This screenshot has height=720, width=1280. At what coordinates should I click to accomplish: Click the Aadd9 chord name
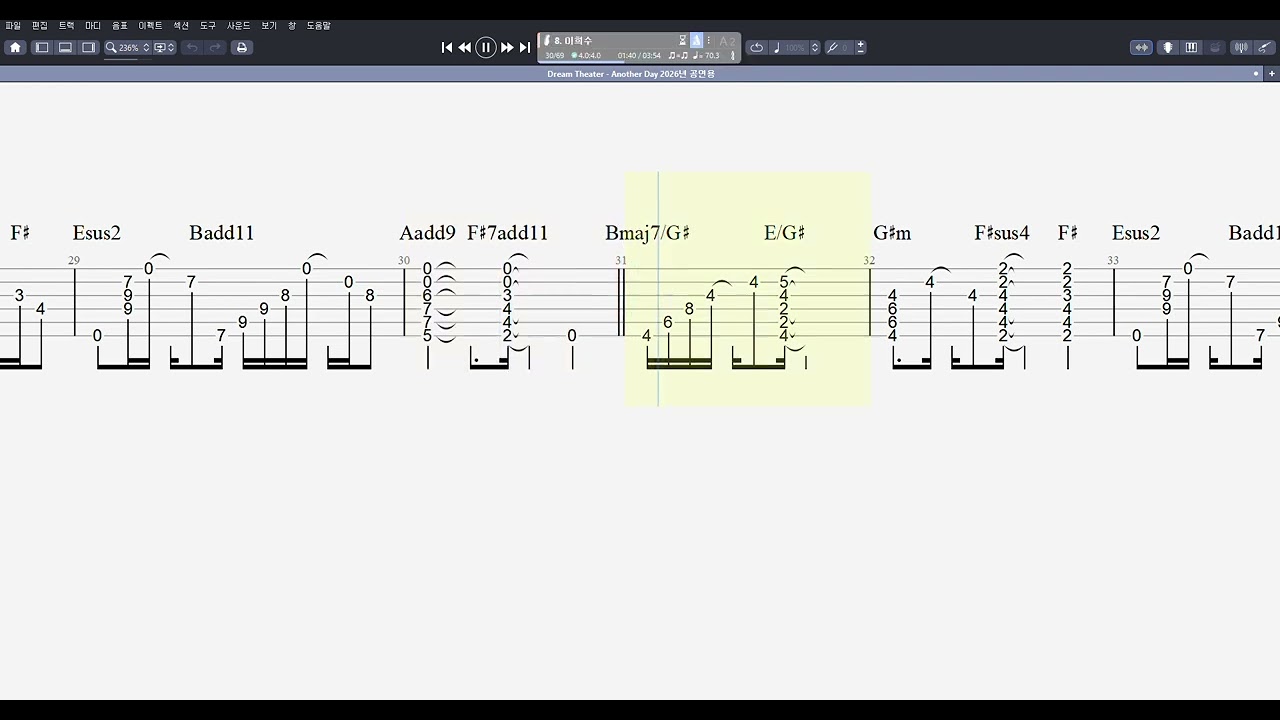(x=427, y=233)
